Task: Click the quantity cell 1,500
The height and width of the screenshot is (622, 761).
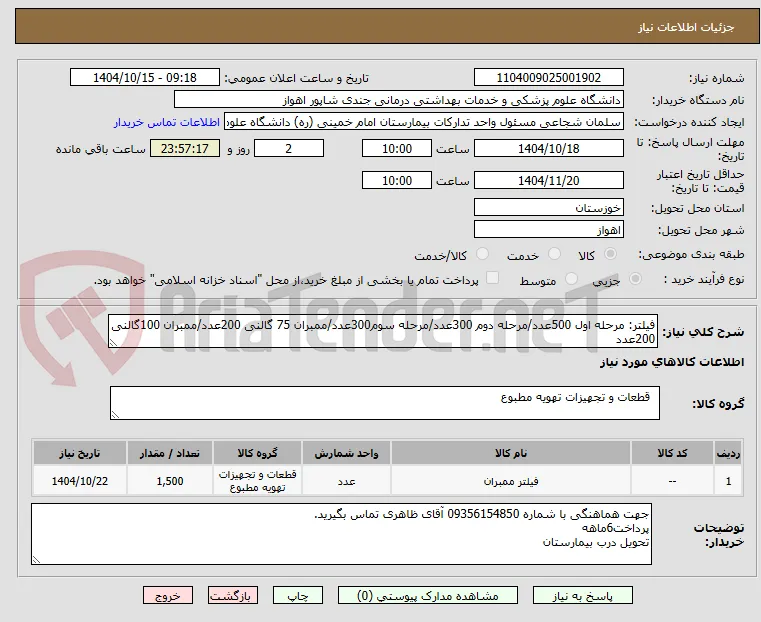Action: pyautogui.click(x=169, y=481)
